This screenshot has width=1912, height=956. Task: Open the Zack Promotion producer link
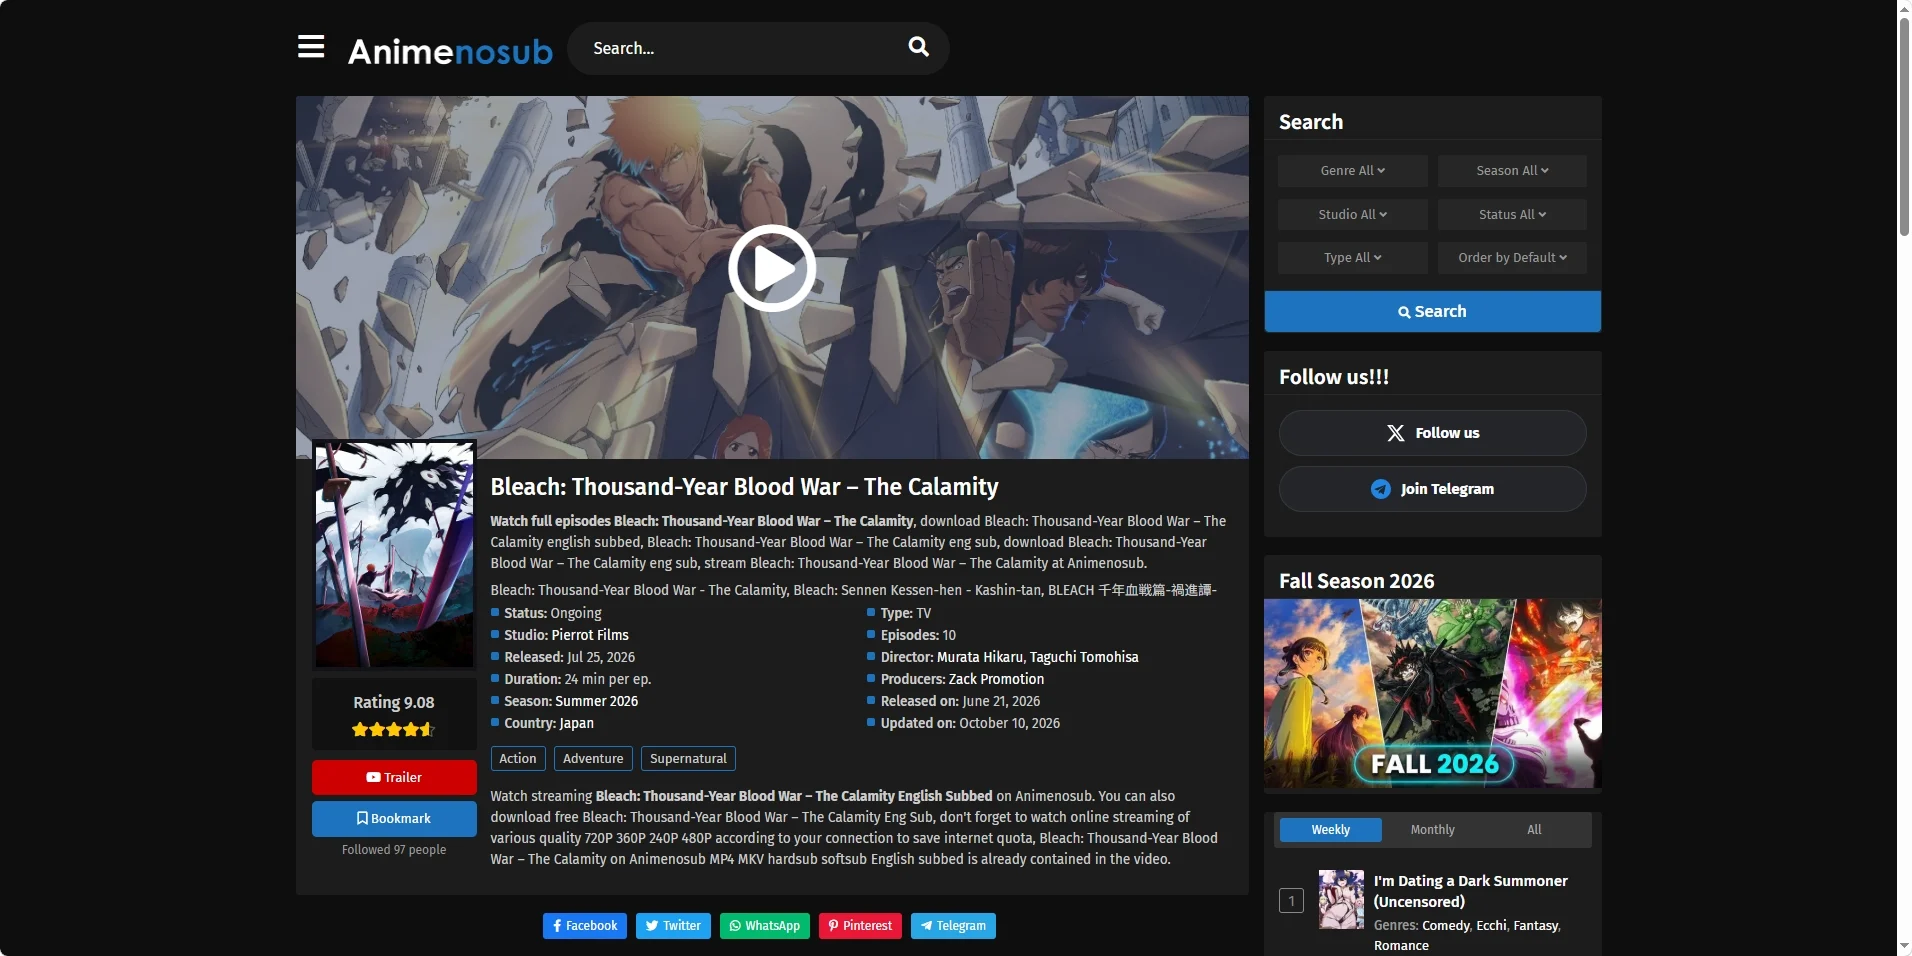tap(996, 679)
